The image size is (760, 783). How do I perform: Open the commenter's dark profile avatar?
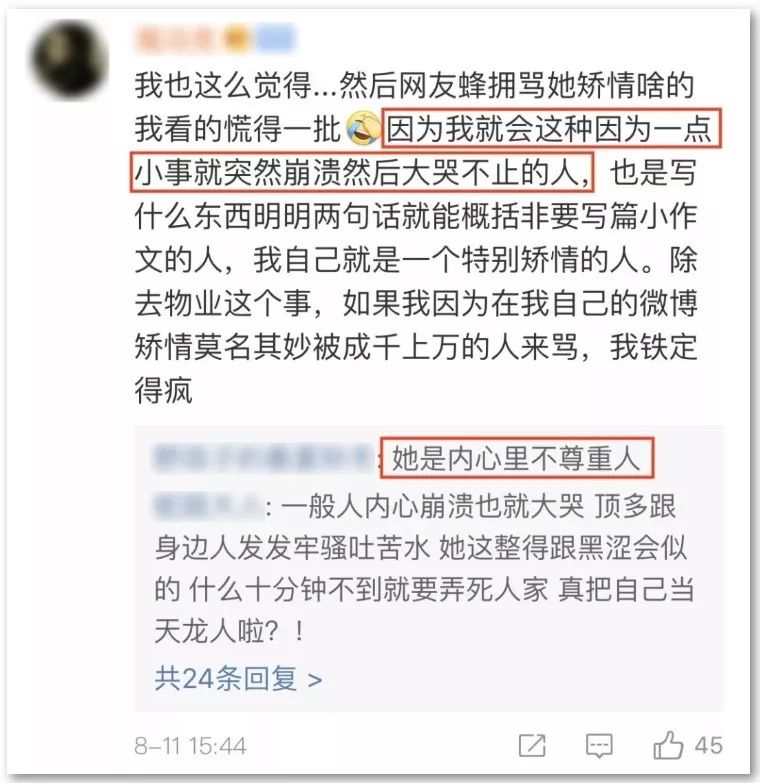70,58
